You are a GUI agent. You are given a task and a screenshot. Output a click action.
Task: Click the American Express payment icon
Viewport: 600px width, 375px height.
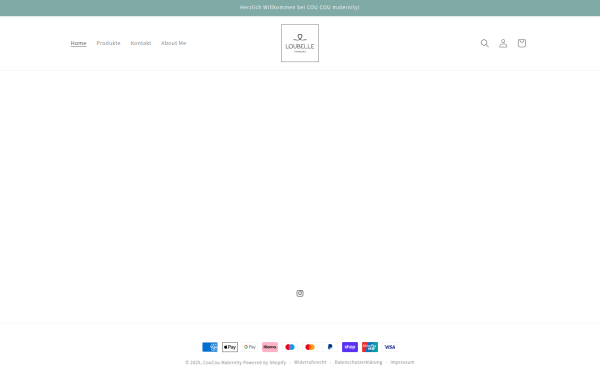click(x=210, y=347)
